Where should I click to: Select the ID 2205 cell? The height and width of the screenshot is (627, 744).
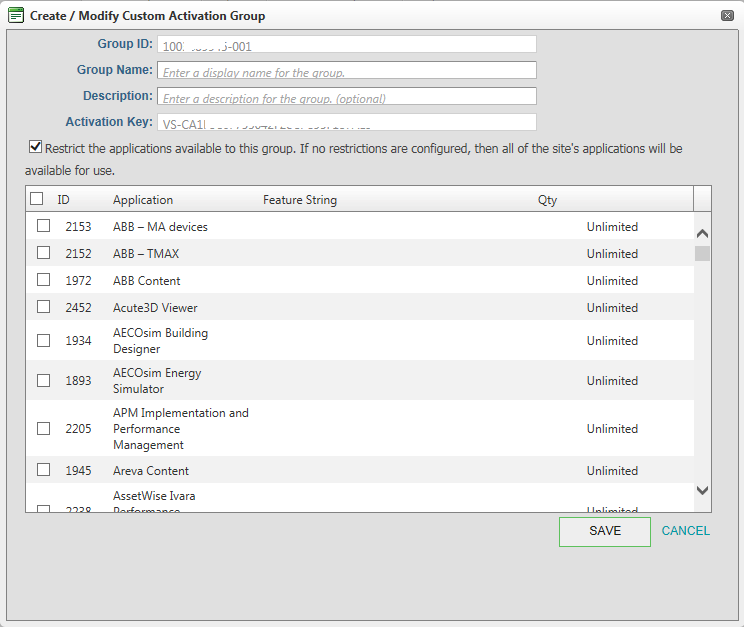(78, 429)
